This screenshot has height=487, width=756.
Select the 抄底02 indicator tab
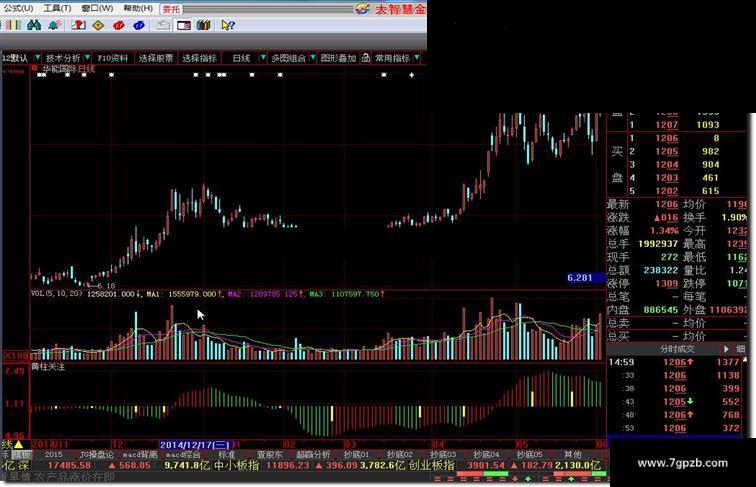pos(400,455)
